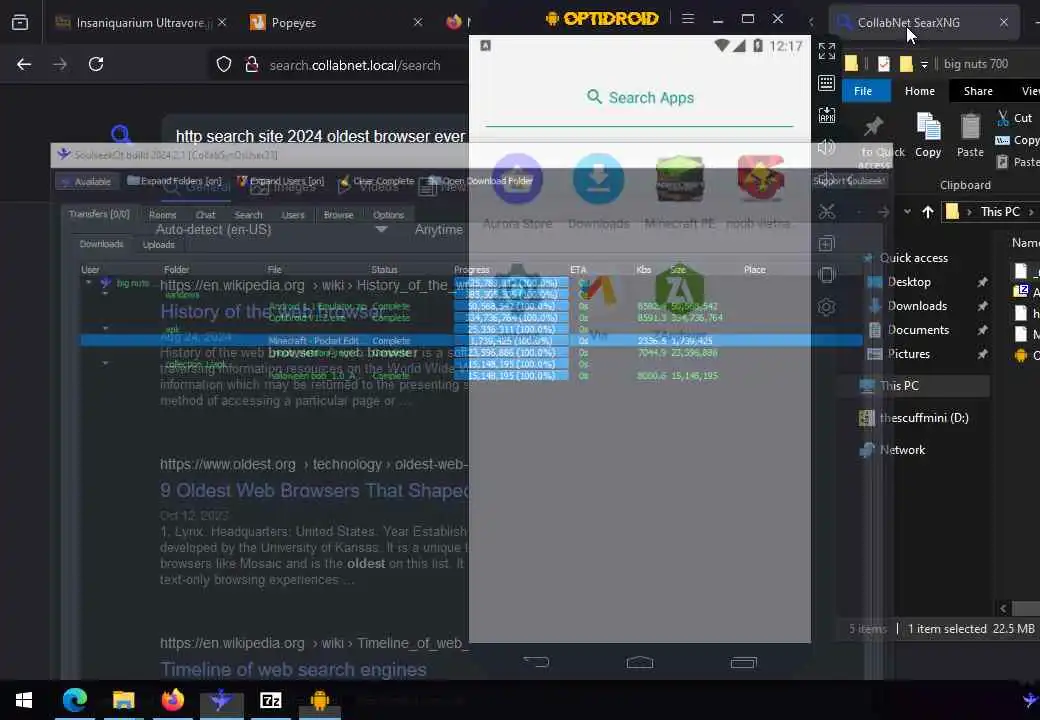Launch the Minecraft PE app
This screenshot has height=720, width=1040.
(679, 179)
